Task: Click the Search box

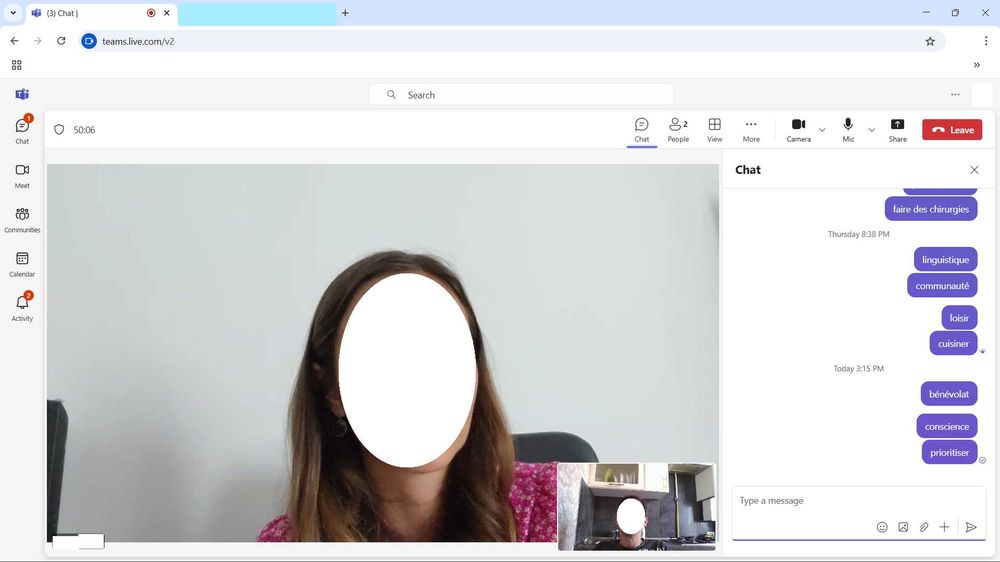Action: tap(521, 94)
